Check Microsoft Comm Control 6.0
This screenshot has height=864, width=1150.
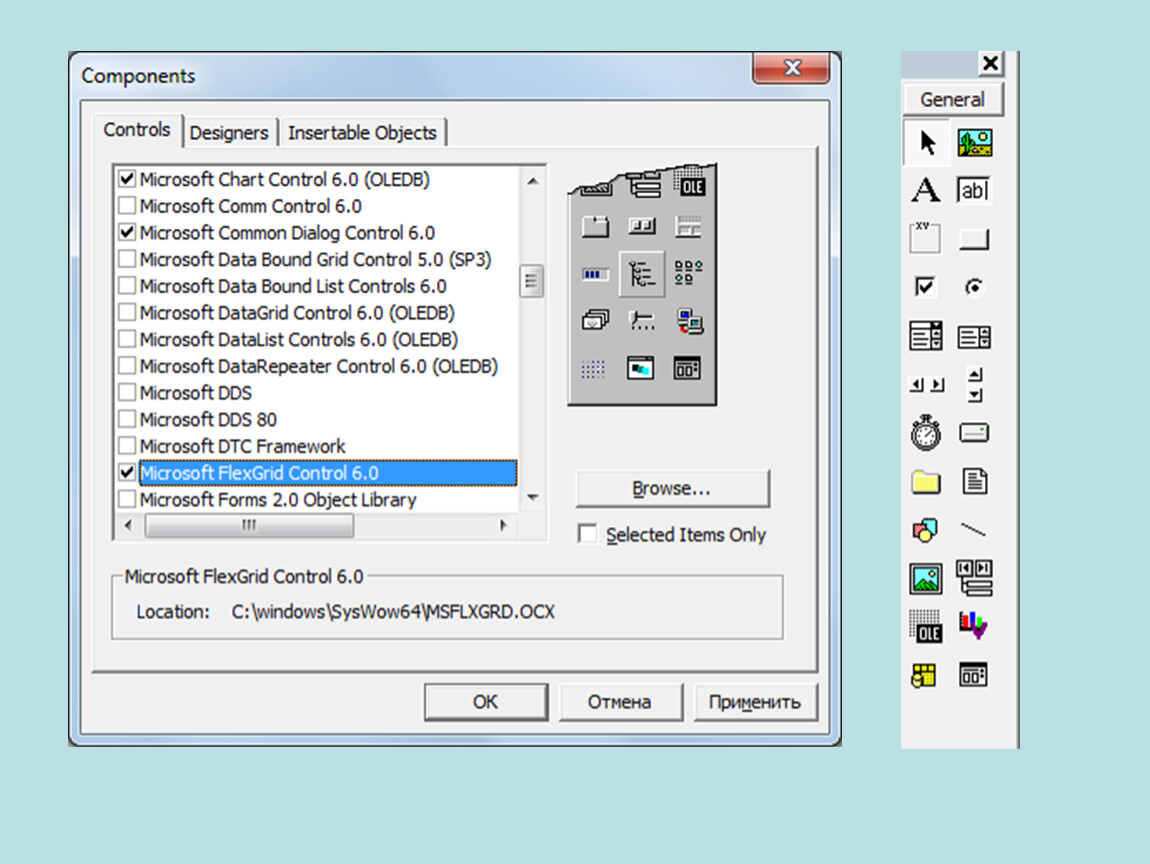pyautogui.click(x=127, y=205)
